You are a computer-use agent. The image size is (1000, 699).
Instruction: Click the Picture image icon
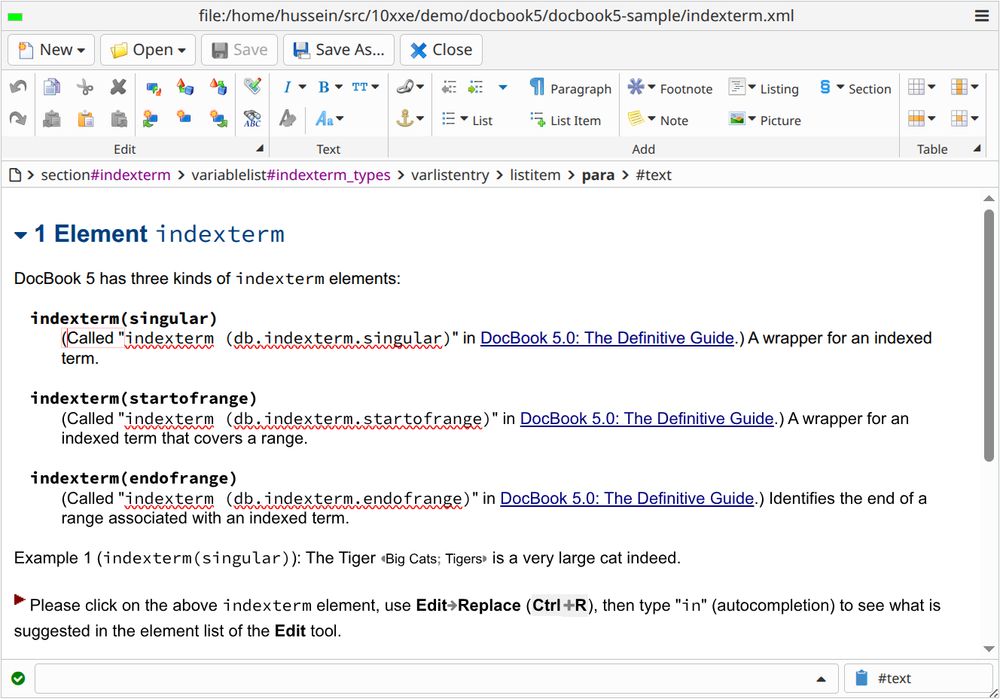(737, 119)
